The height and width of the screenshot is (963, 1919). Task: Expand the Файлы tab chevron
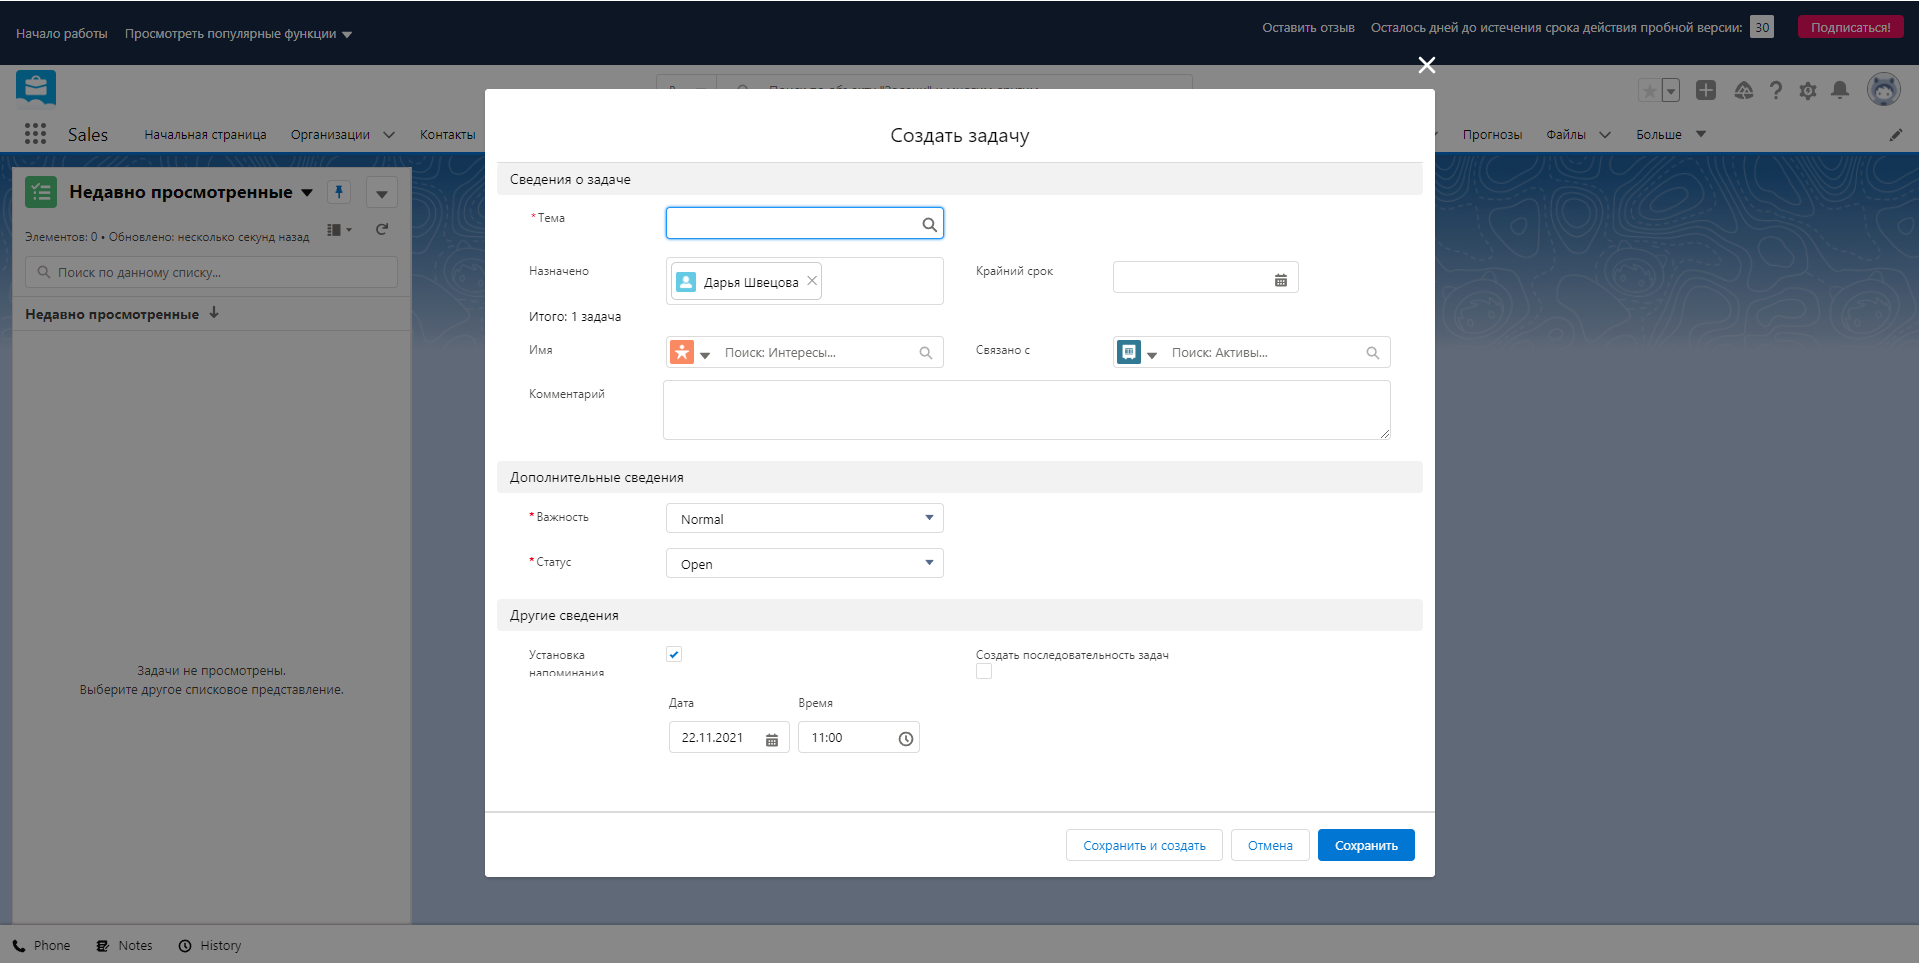pyautogui.click(x=1605, y=135)
